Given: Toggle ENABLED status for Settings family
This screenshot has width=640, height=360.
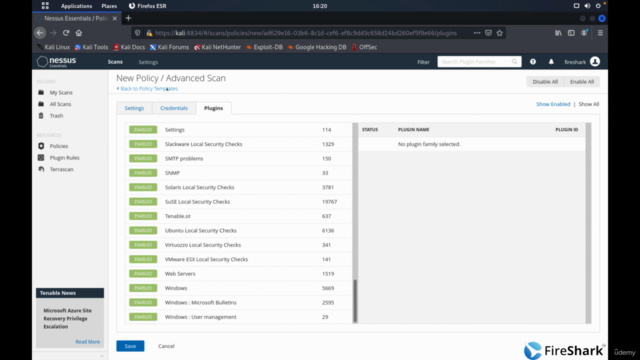Looking at the screenshot, I should coord(143,129).
